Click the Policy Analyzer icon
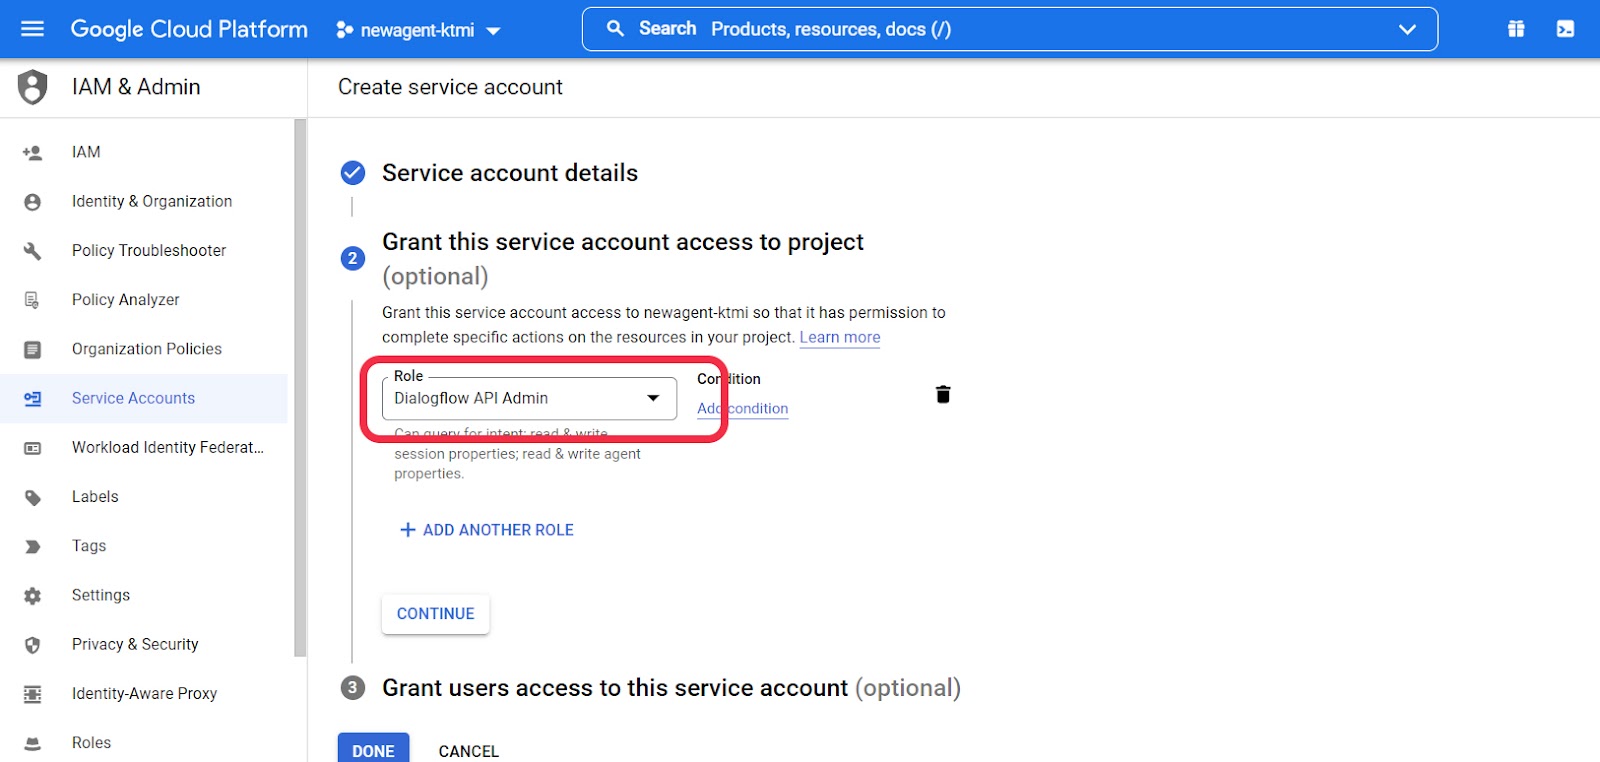Screen dimensions: 1600x762 (32, 300)
